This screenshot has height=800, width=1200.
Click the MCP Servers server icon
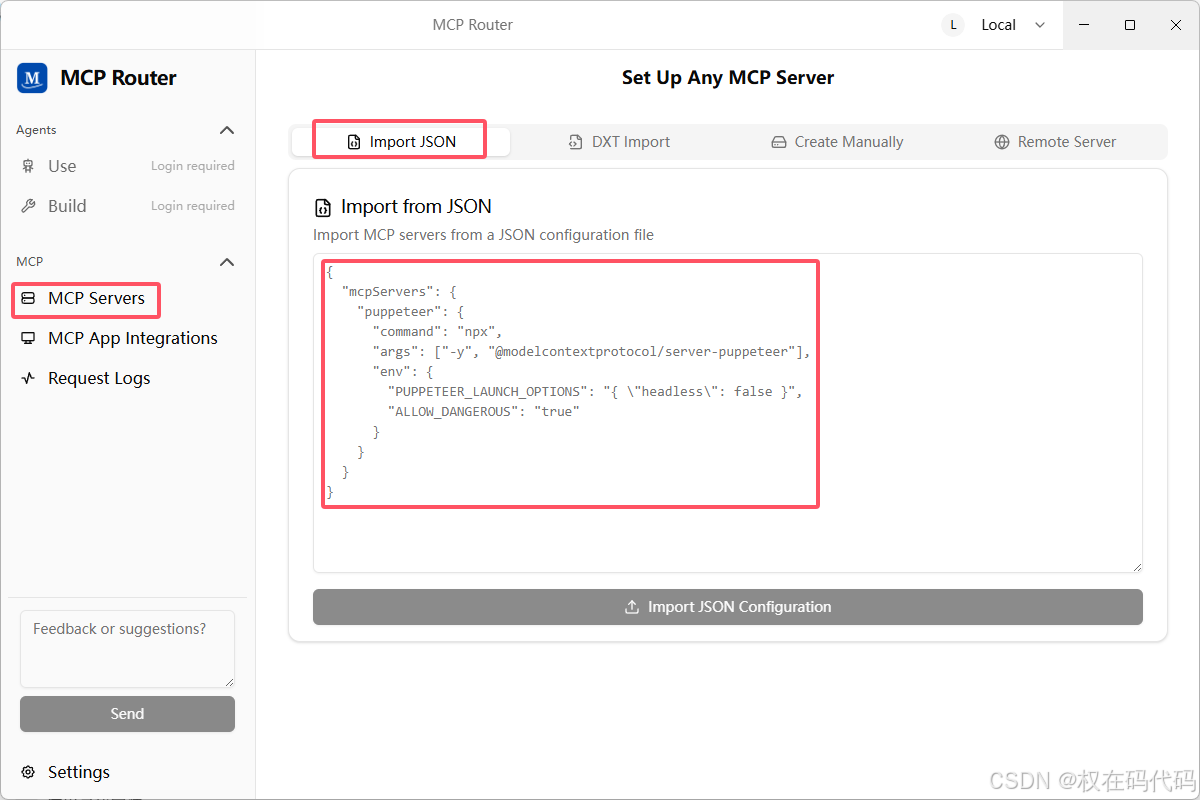click(28, 298)
